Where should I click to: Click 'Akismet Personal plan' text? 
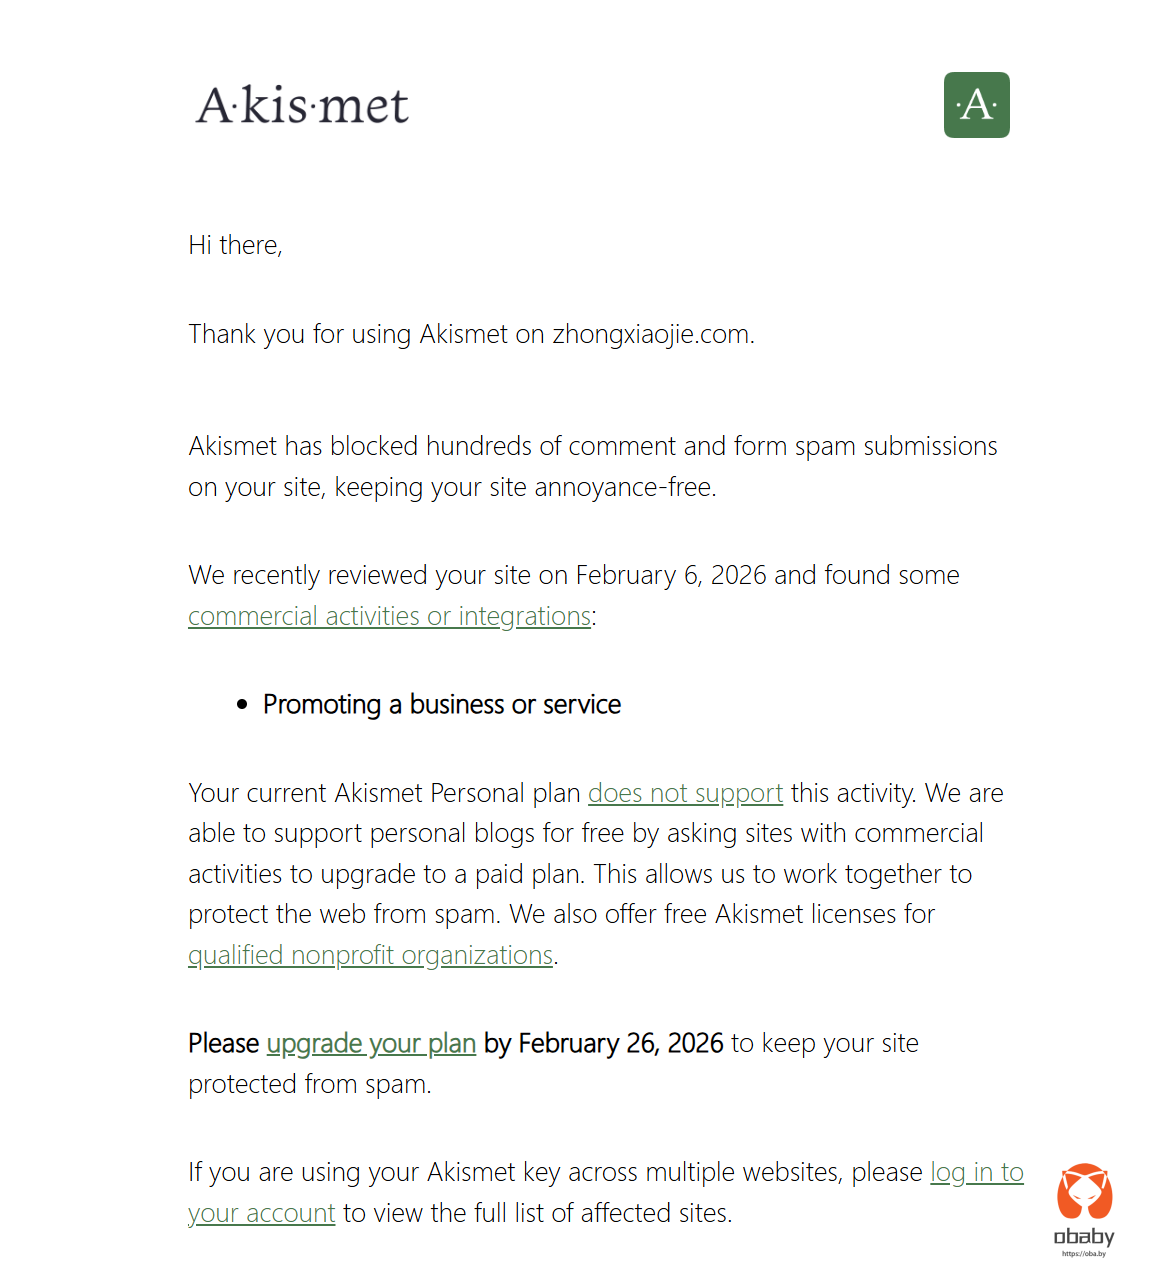(457, 793)
